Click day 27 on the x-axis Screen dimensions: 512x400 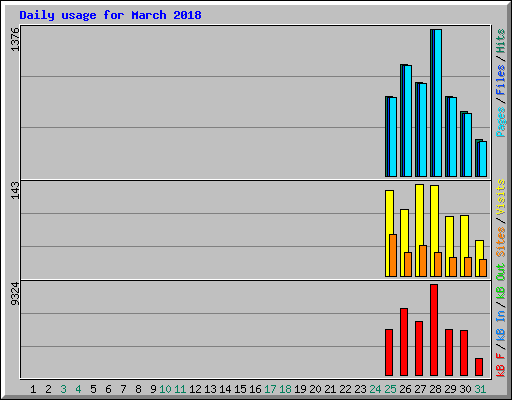pyautogui.click(x=420, y=389)
